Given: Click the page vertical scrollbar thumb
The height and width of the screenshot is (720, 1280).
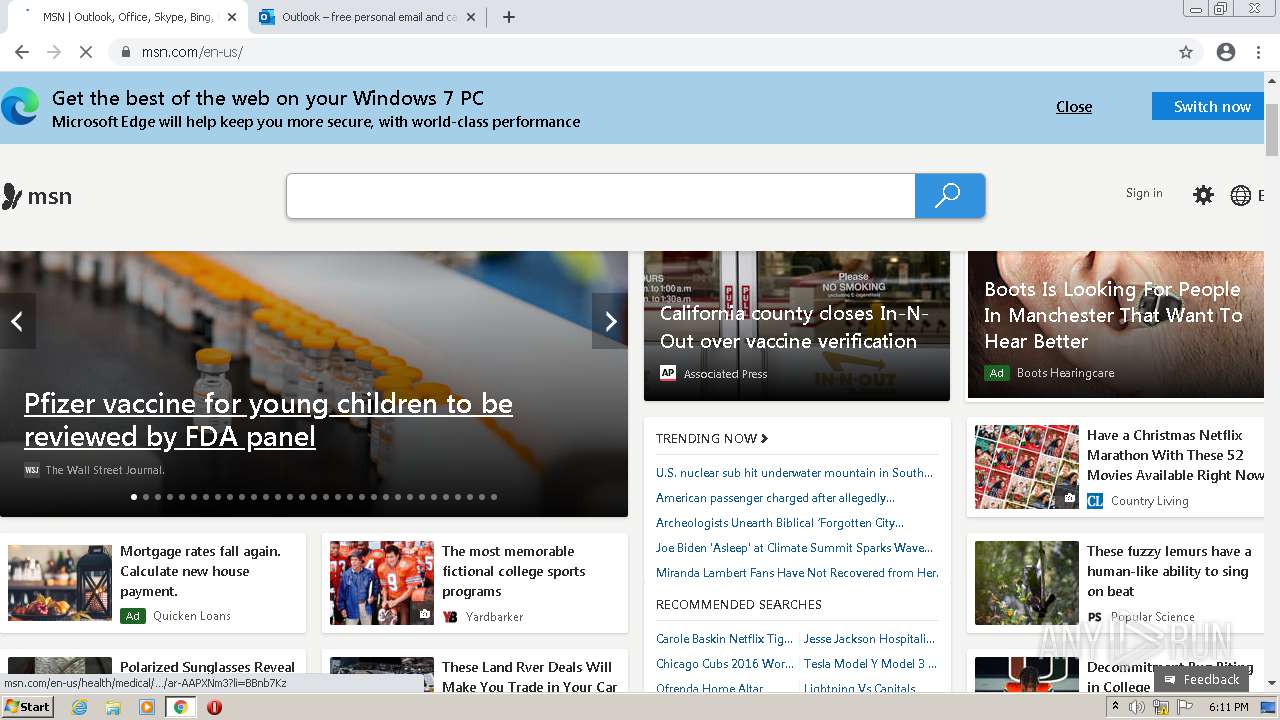Looking at the screenshot, I should pos(1272,130).
